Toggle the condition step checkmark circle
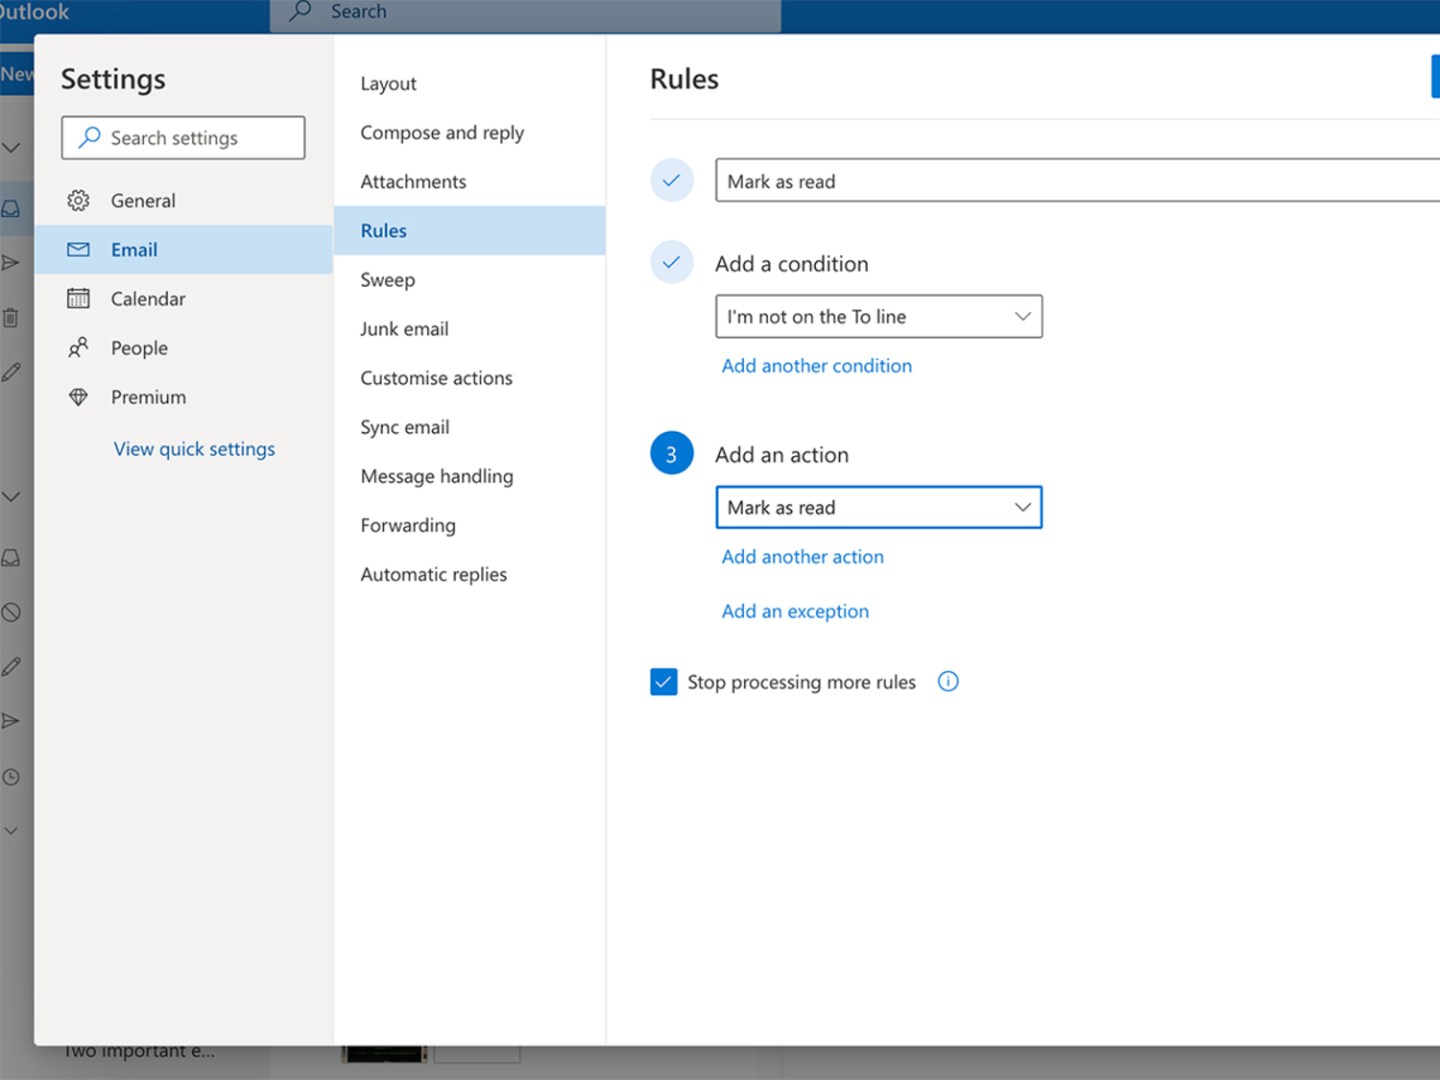The width and height of the screenshot is (1440, 1080). [x=671, y=262]
